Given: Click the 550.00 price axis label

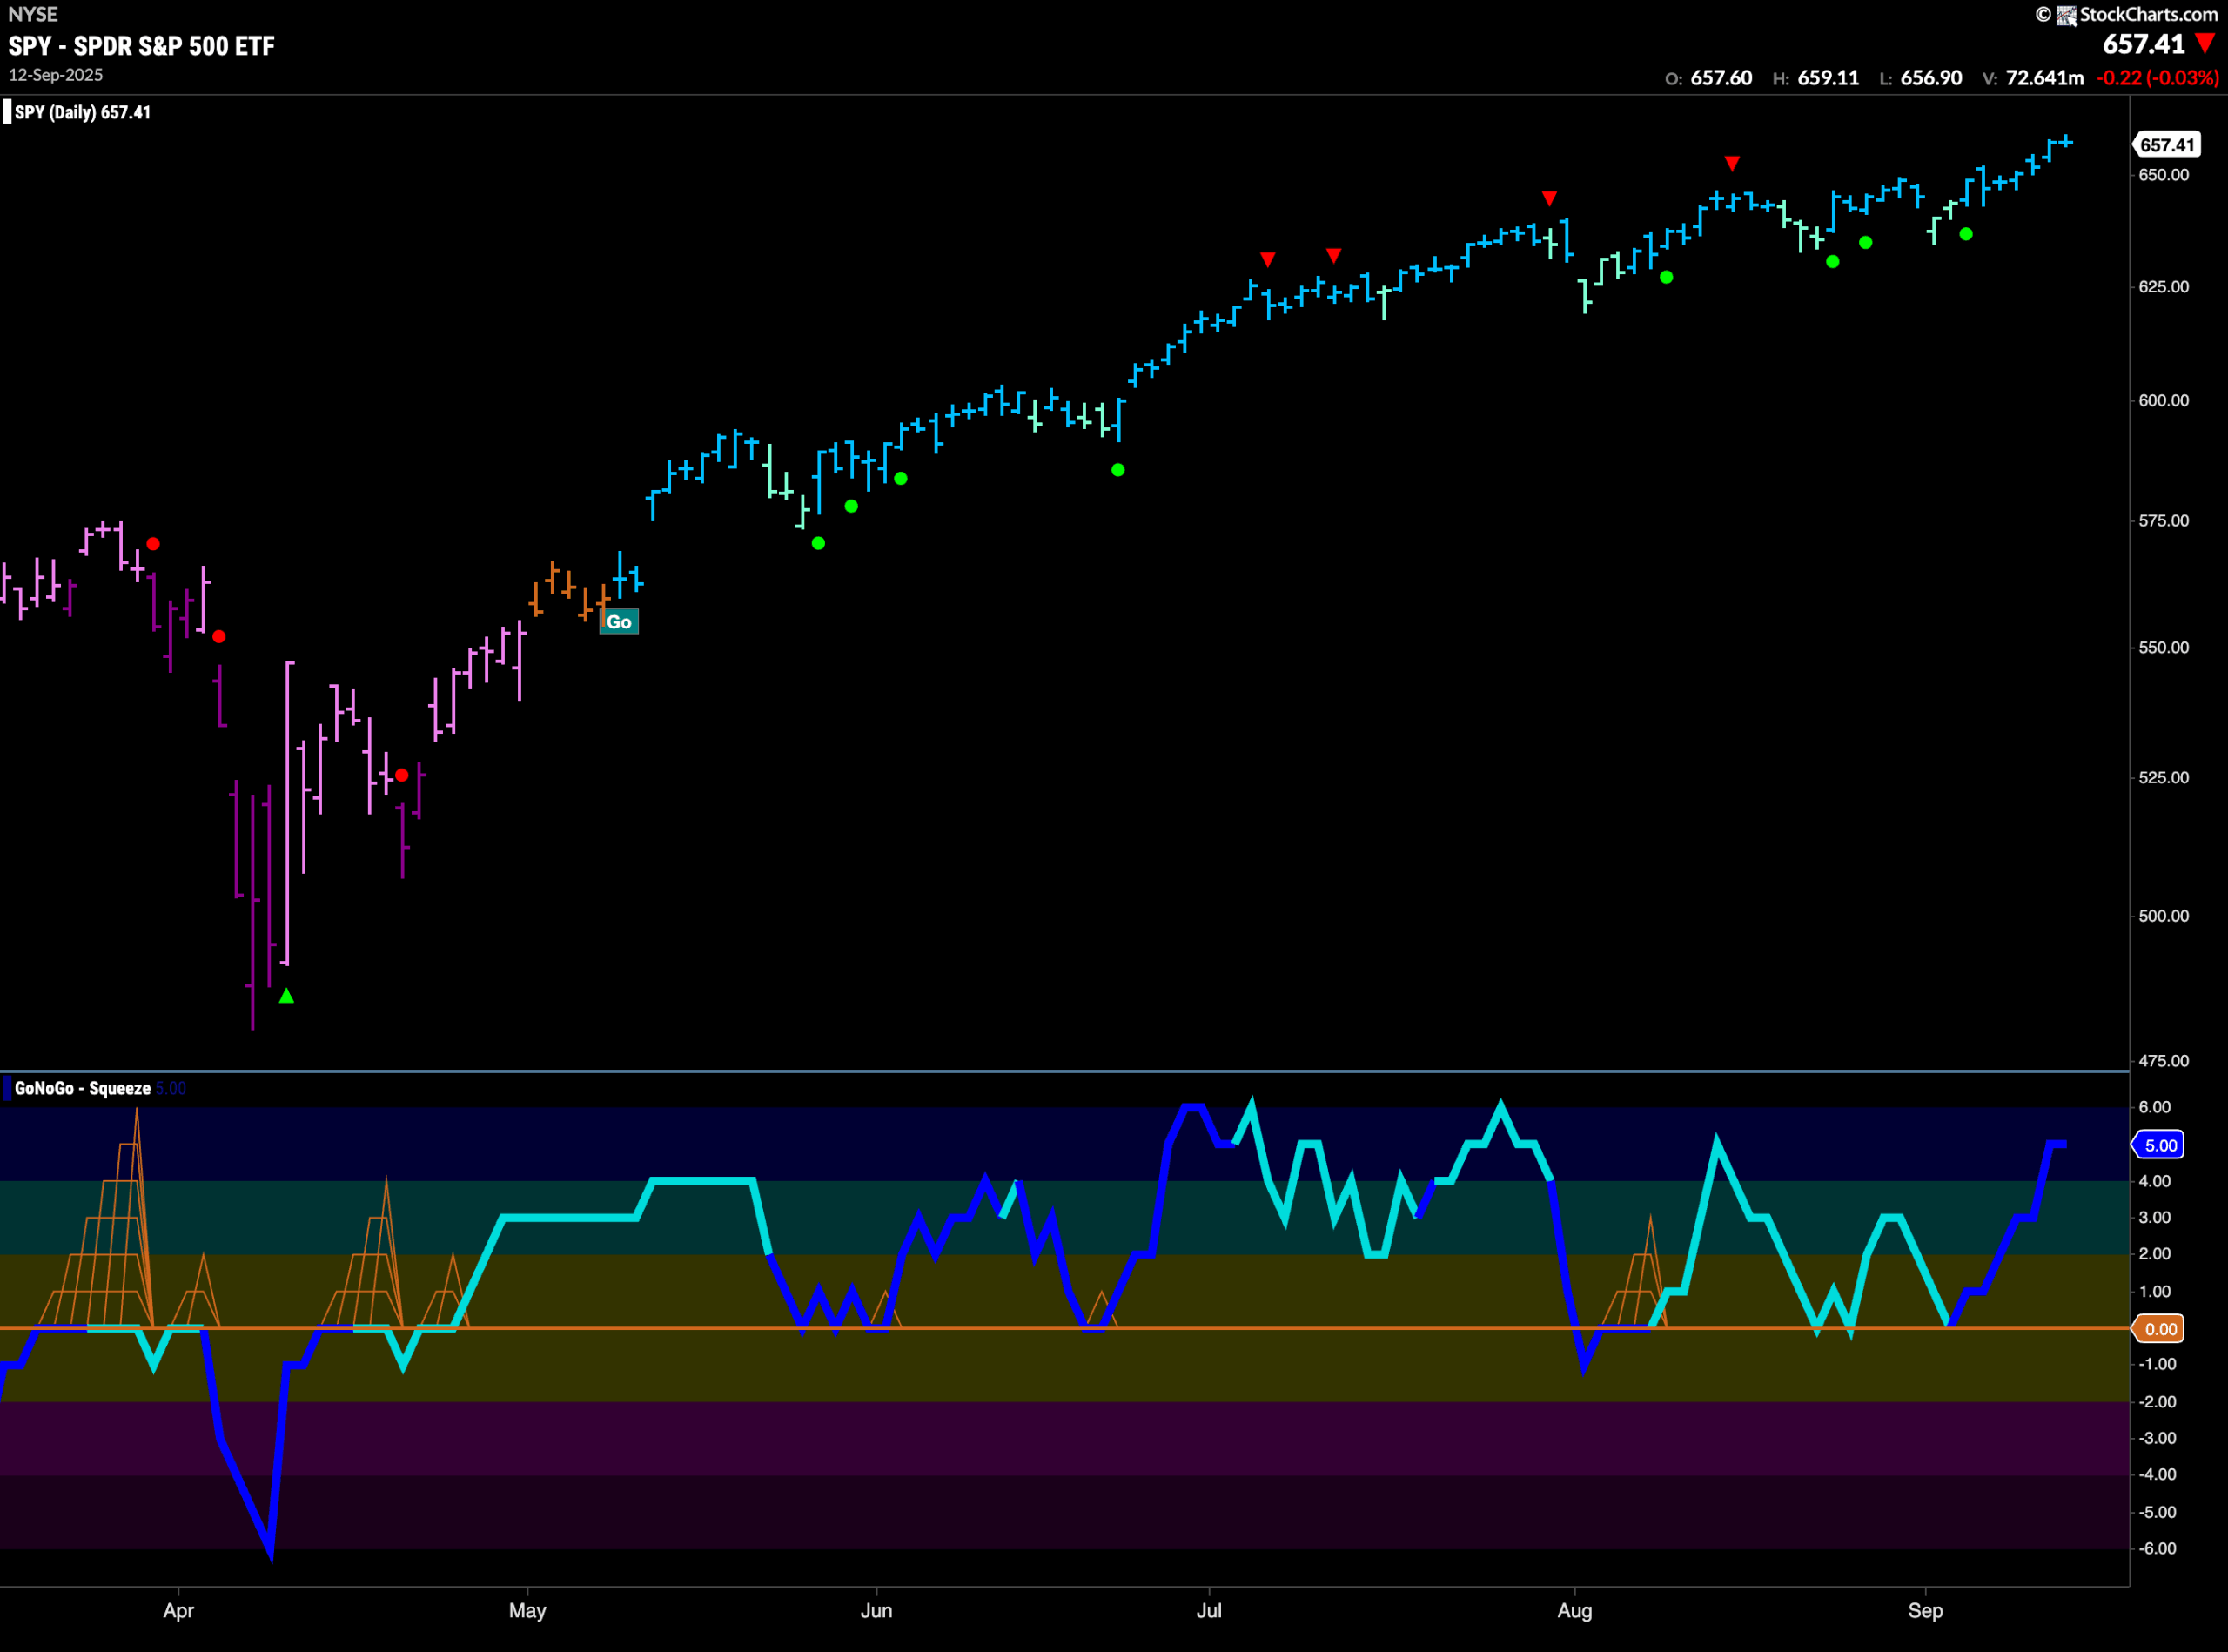Looking at the screenshot, I should coord(2163,648).
